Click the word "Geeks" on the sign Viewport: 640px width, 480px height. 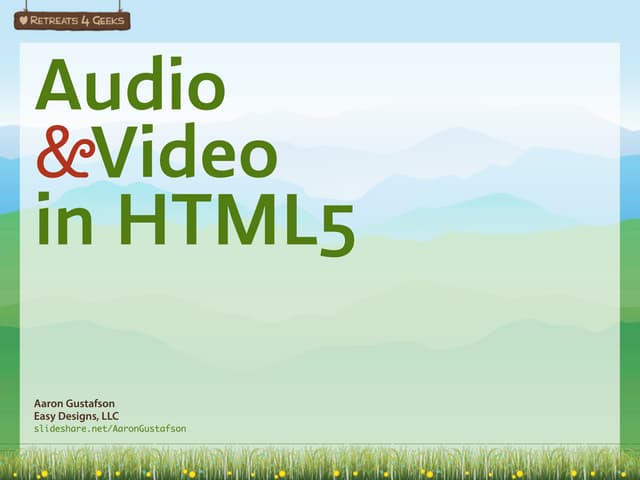(x=107, y=20)
